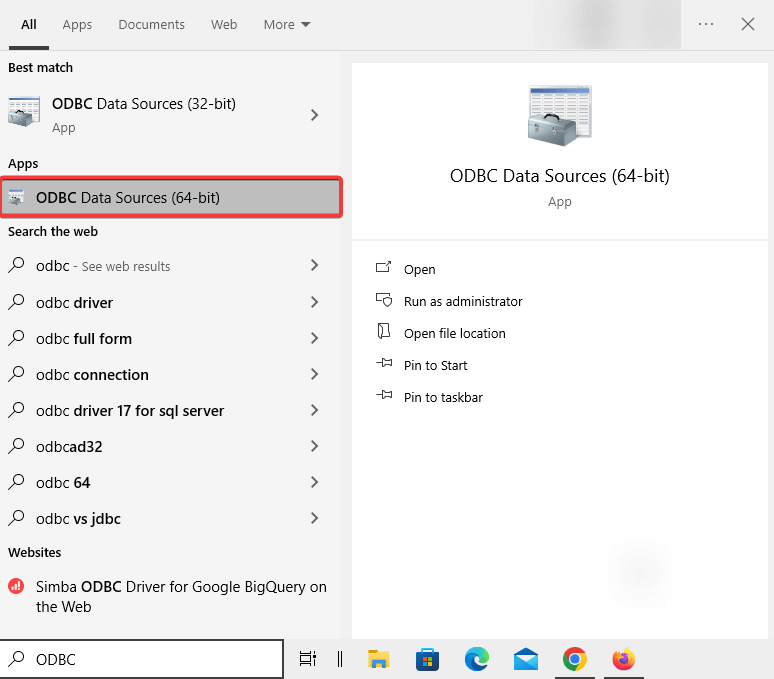Open the Mail app from the taskbar

pos(526,659)
